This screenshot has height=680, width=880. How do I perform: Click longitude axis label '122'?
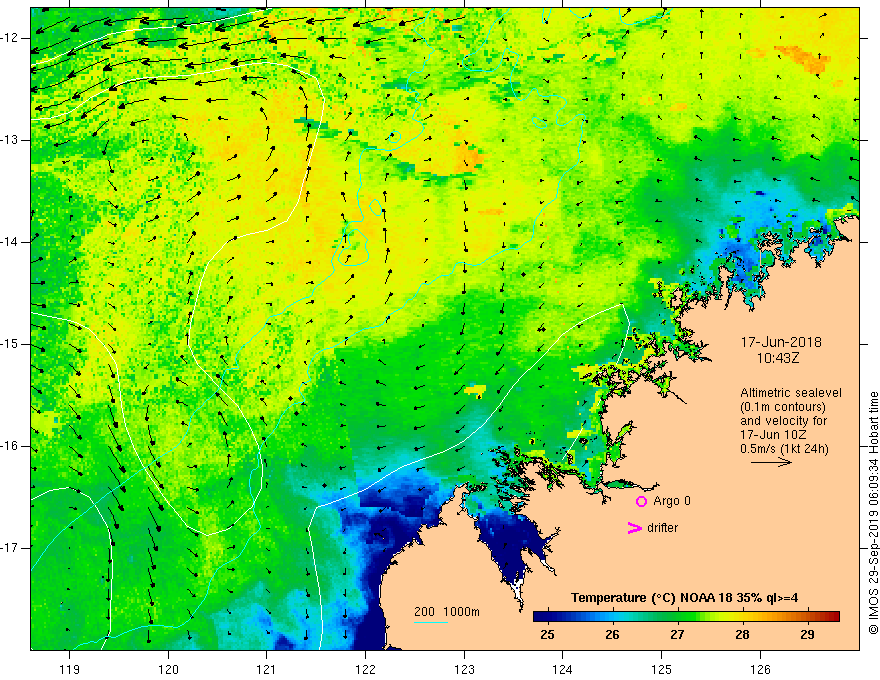point(365,669)
